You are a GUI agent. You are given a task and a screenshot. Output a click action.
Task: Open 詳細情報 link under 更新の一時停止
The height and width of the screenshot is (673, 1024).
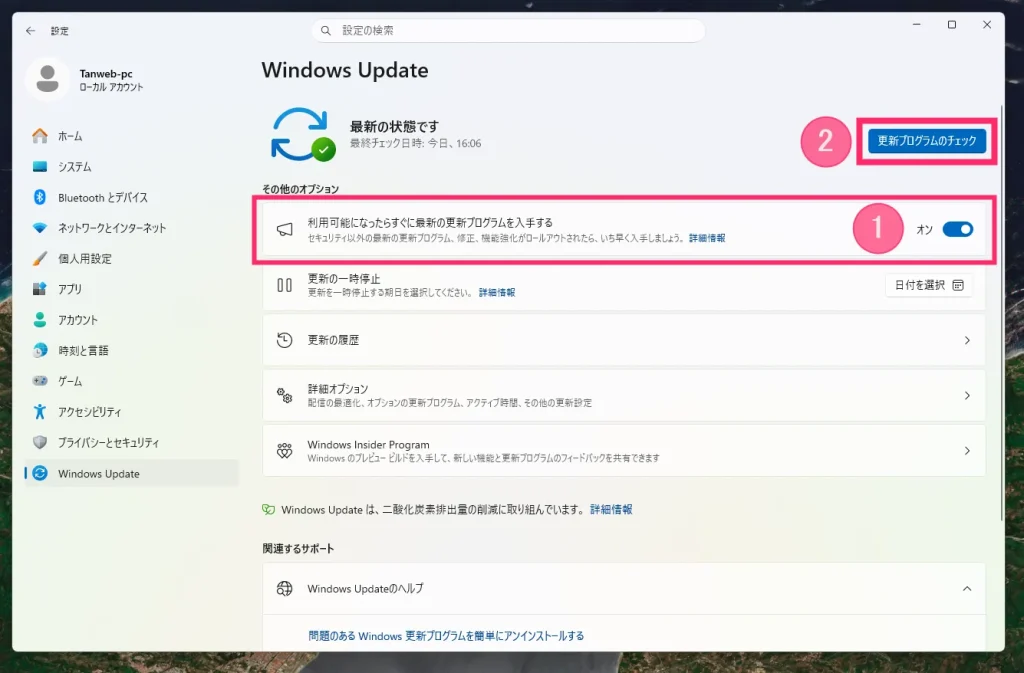coord(497,292)
